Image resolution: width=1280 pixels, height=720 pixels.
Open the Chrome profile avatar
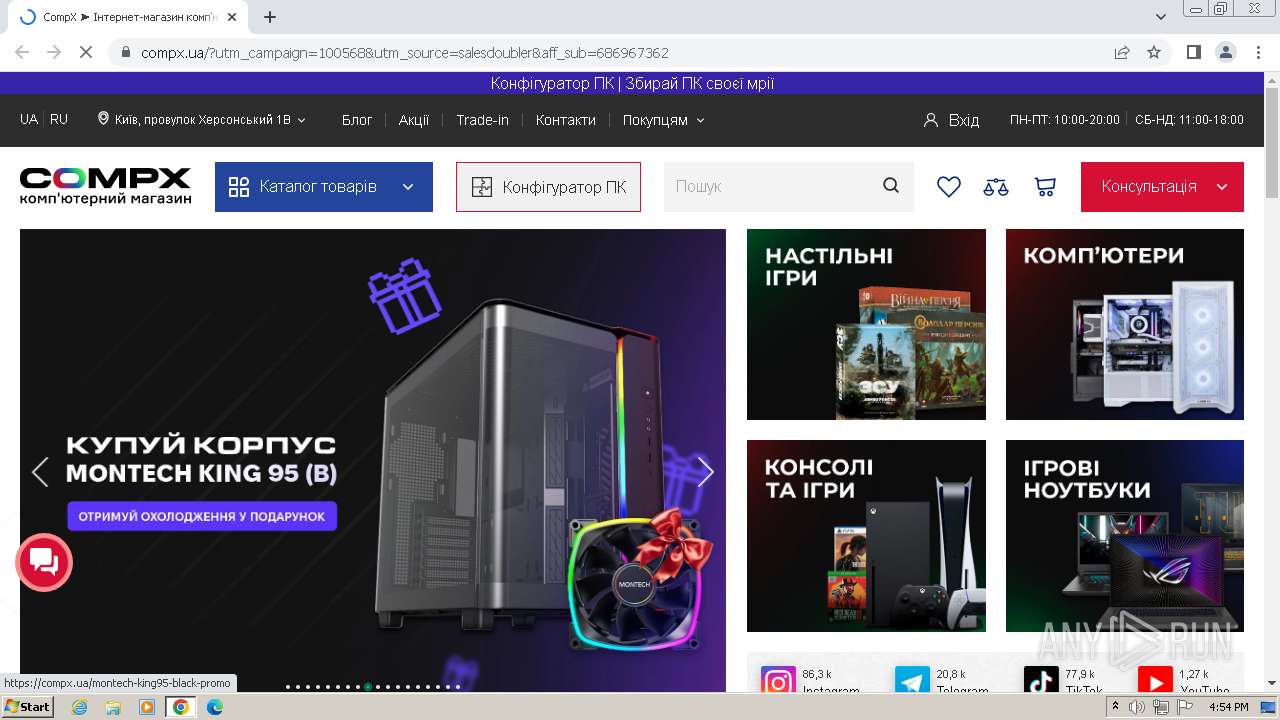point(1225,52)
